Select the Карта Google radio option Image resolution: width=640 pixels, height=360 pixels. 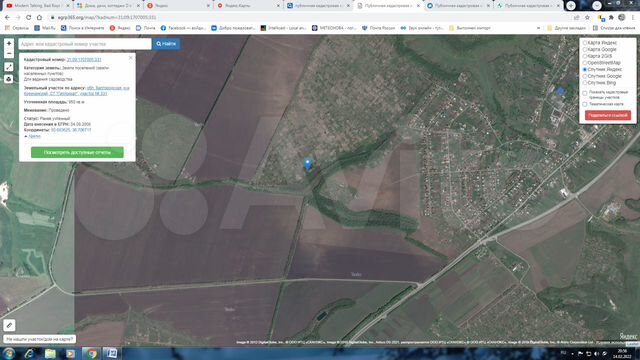click(x=585, y=49)
